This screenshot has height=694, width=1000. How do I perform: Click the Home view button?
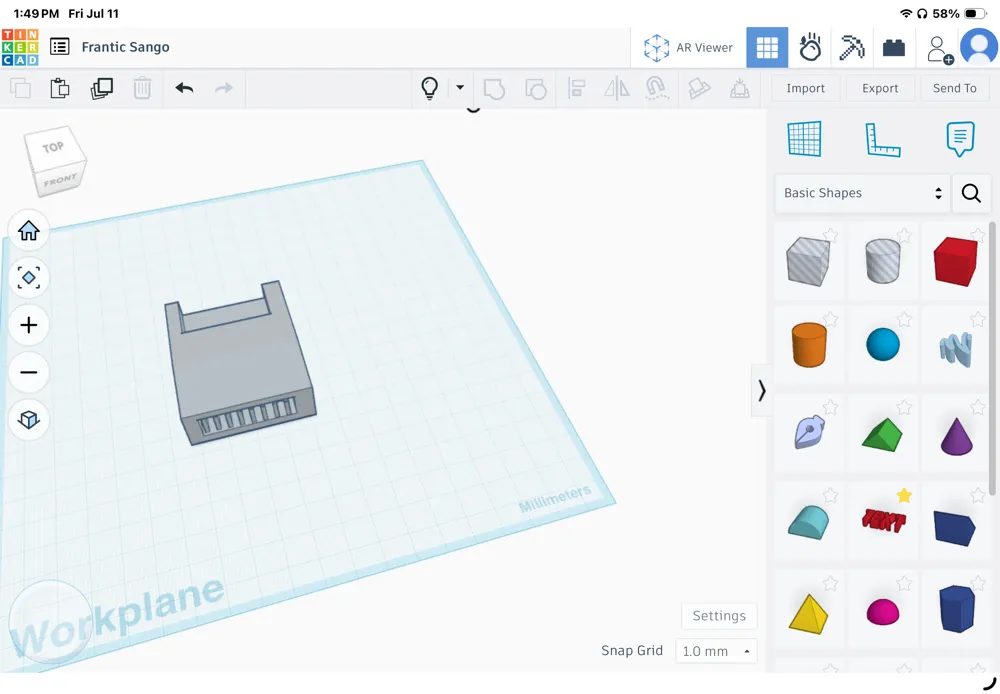point(29,230)
